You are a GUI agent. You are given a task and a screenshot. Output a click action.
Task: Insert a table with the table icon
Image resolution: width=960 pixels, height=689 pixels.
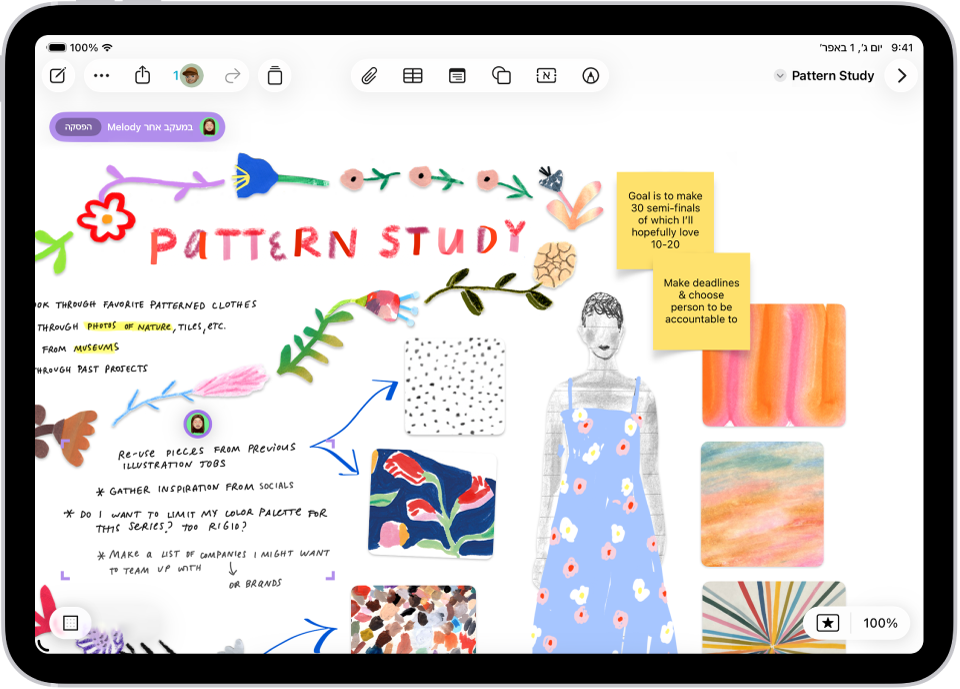pyautogui.click(x=413, y=76)
